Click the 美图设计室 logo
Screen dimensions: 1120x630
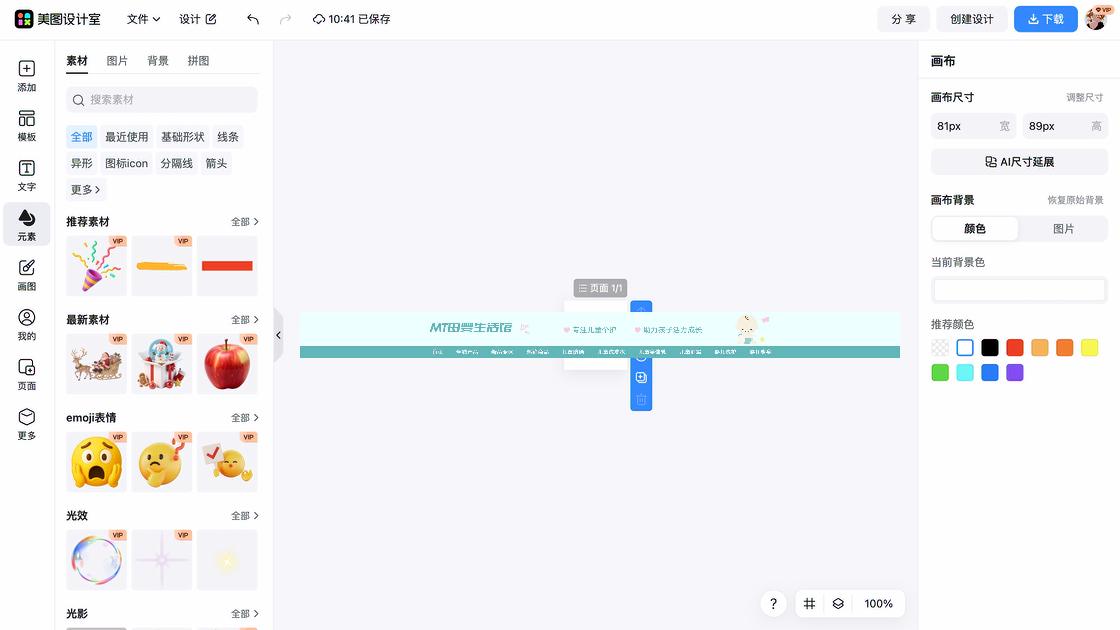coord(58,19)
